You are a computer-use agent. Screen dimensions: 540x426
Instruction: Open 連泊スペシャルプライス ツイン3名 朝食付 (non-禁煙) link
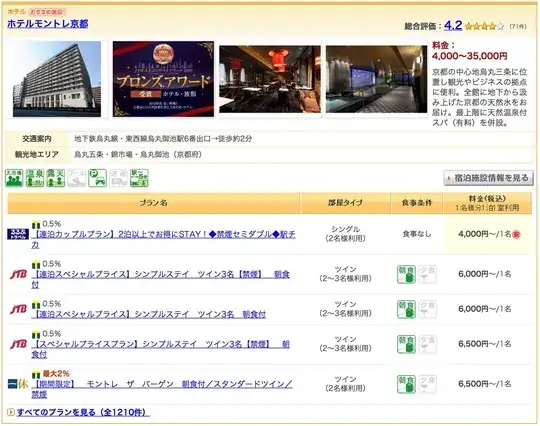click(148, 314)
